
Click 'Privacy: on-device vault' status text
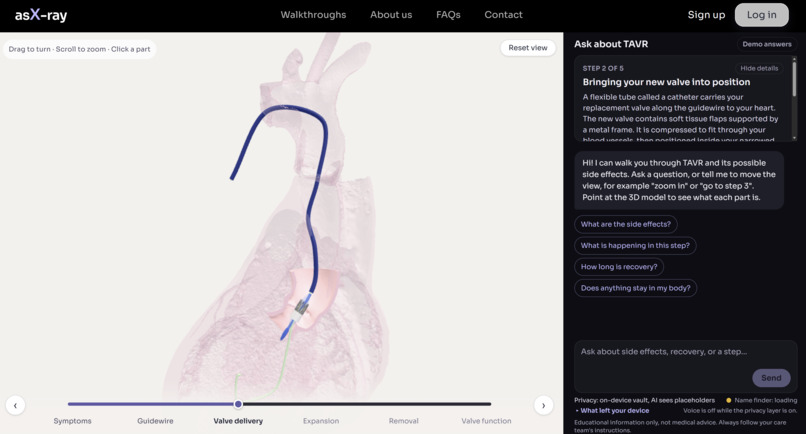tap(644, 400)
